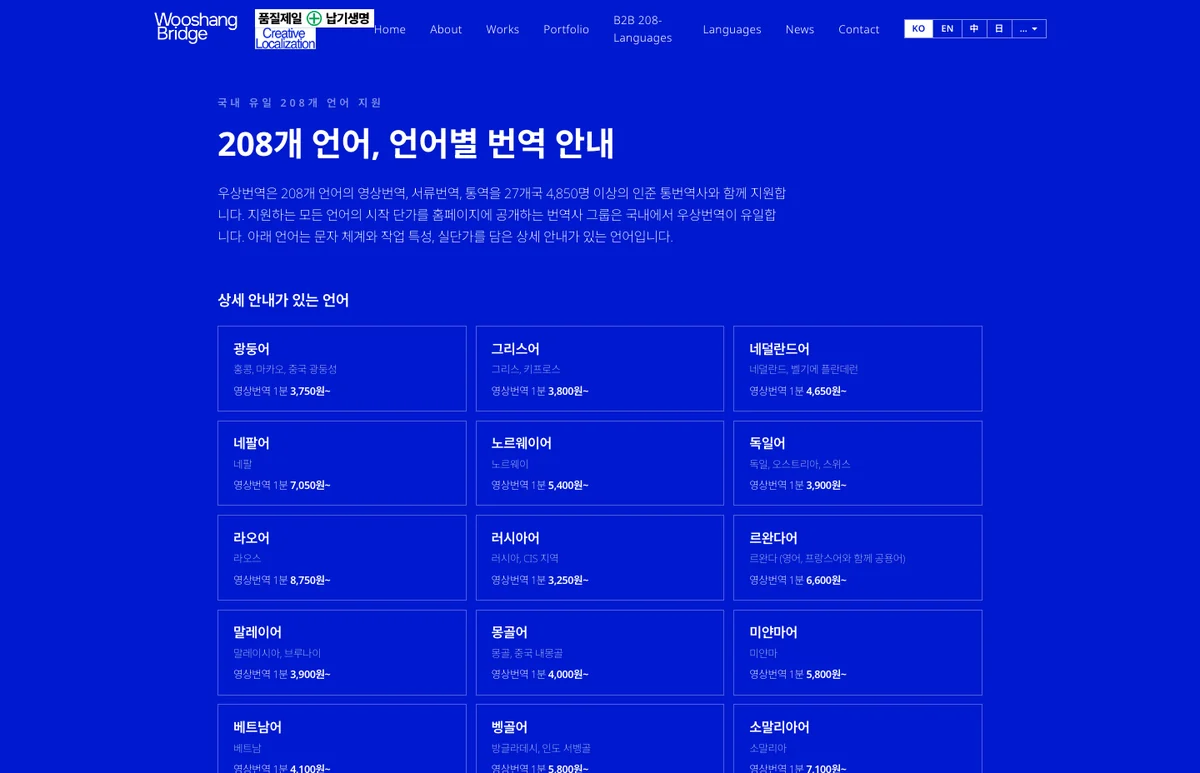Switch site language to EN

pos(947,29)
